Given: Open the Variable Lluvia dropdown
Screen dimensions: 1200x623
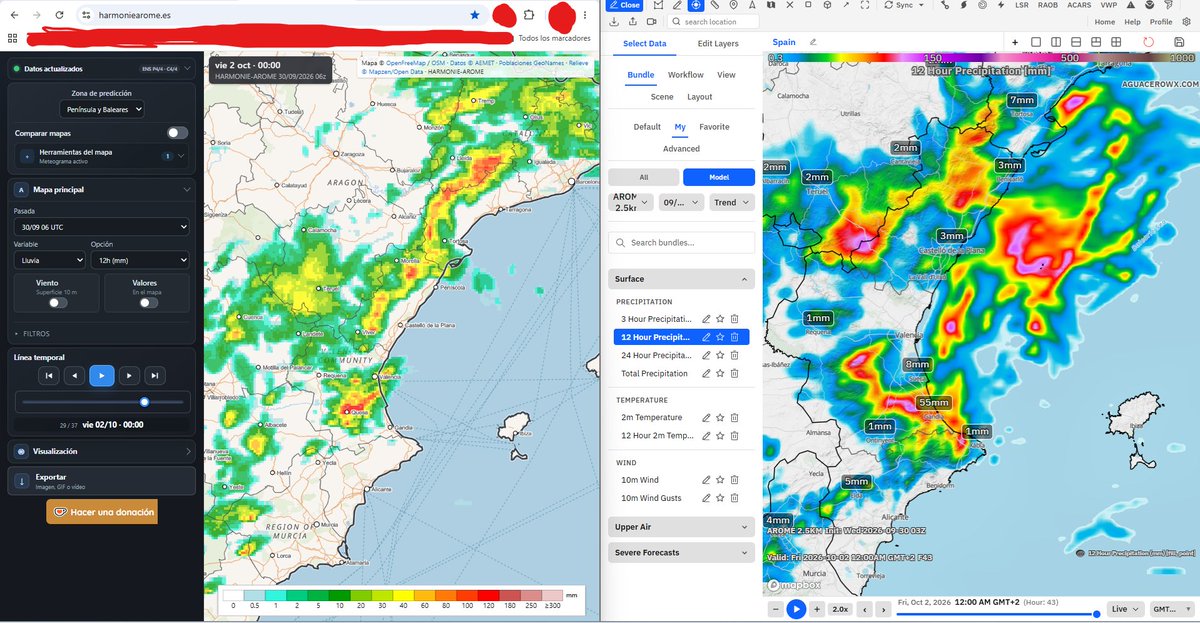Looking at the screenshot, I should coord(49,260).
